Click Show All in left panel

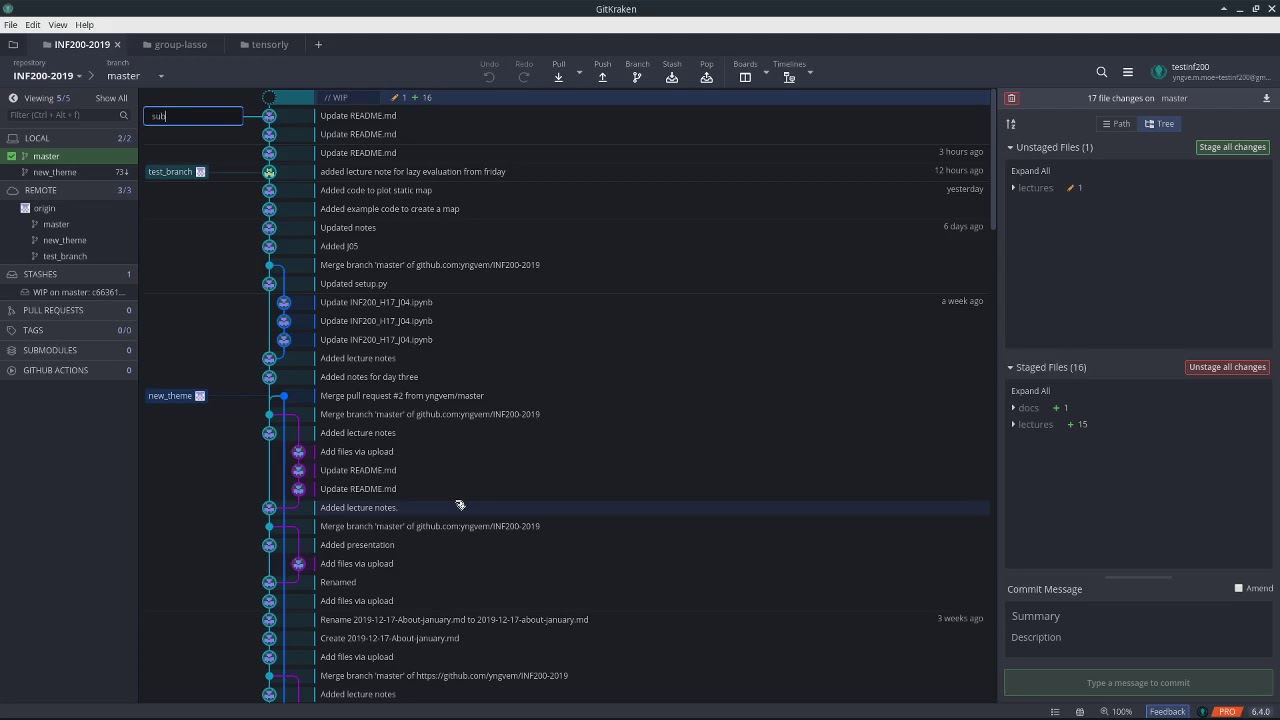[111, 98]
